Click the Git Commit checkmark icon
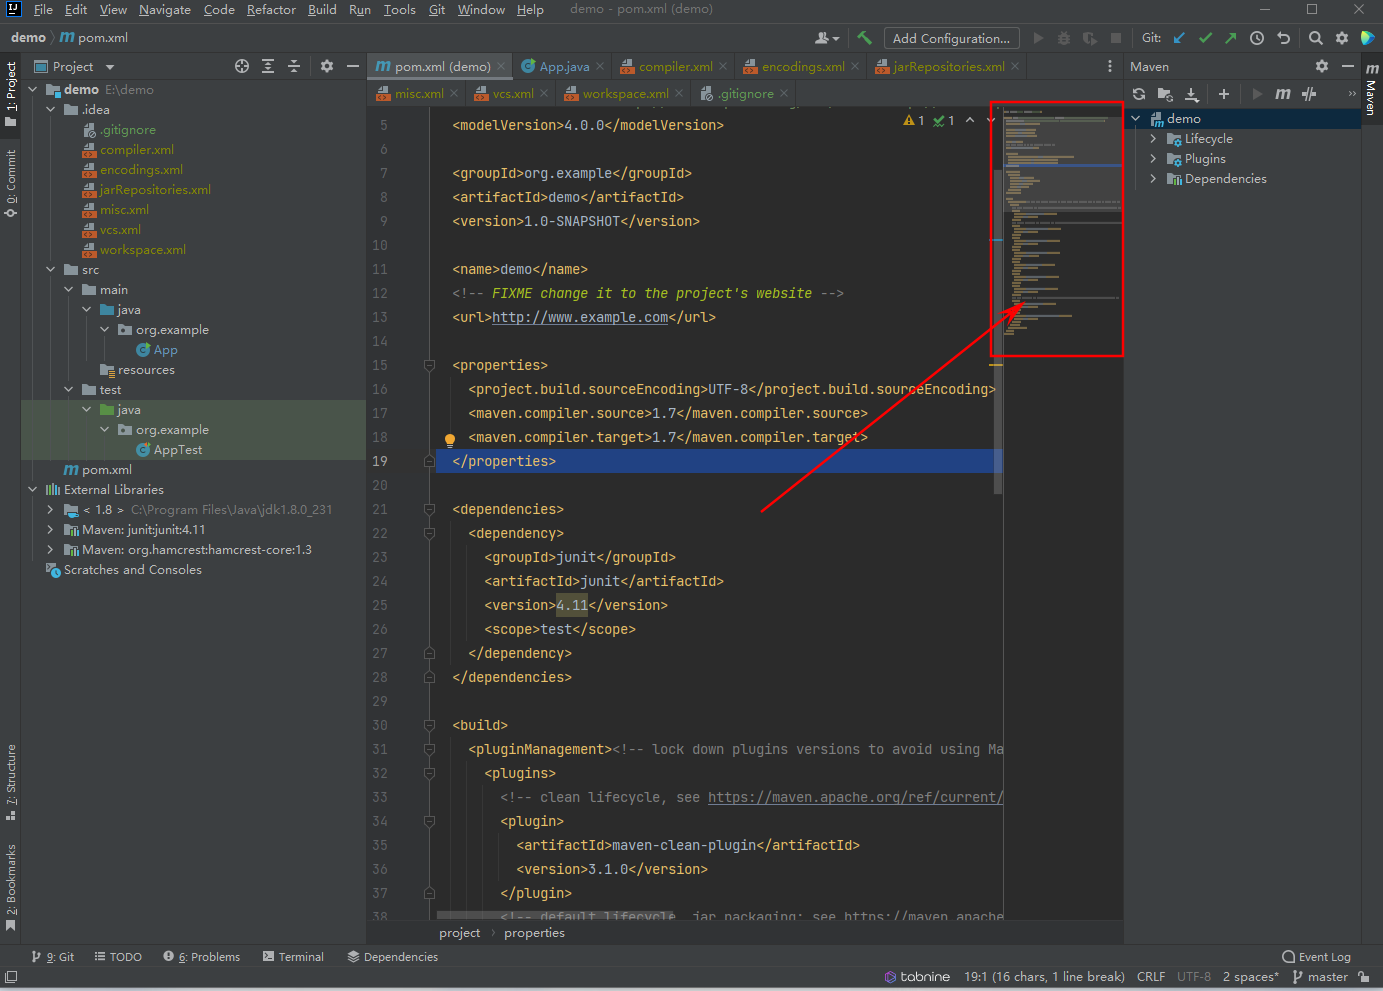This screenshot has height=991, width=1383. [x=1205, y=38]
